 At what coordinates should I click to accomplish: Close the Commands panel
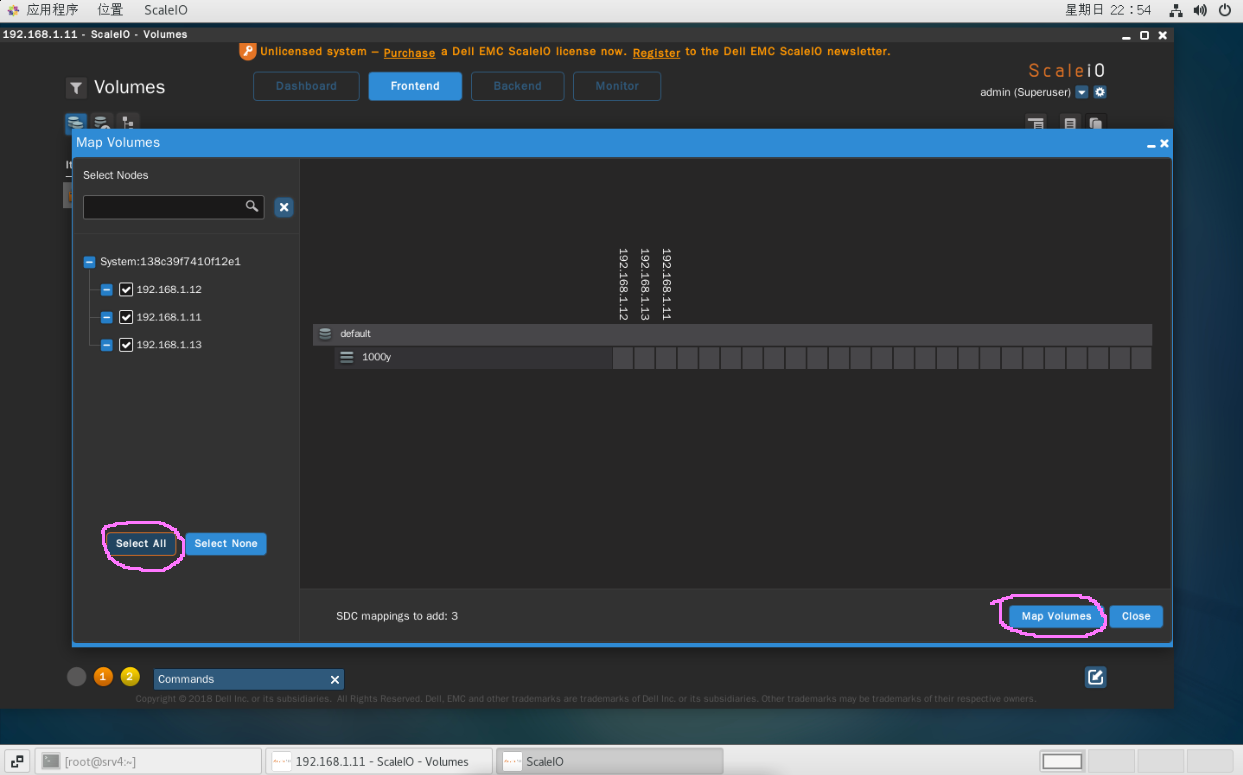point(335,680)
